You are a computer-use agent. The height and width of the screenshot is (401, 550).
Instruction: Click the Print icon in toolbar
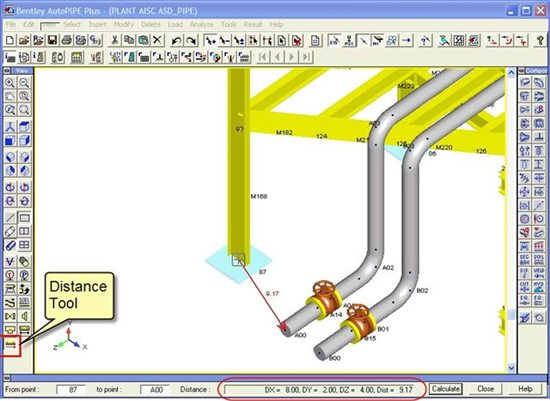coord(66,41)
